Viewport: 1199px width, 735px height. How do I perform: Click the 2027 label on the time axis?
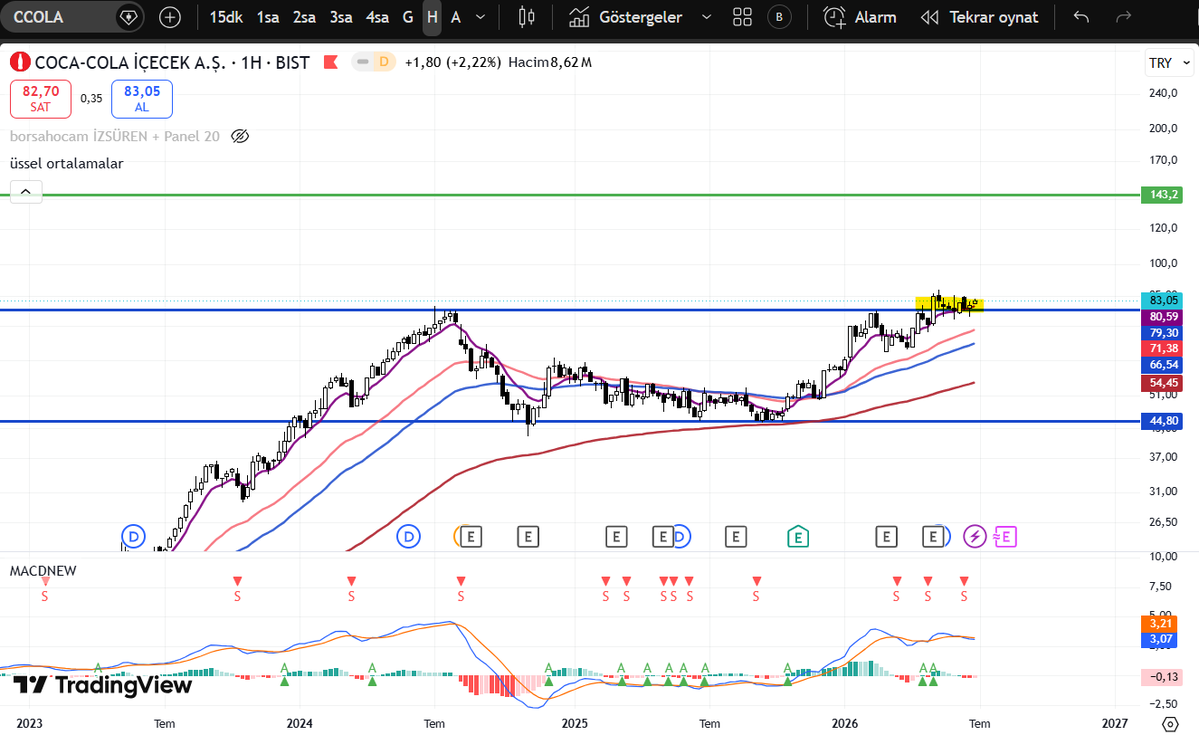click(x=1115, y=724)
